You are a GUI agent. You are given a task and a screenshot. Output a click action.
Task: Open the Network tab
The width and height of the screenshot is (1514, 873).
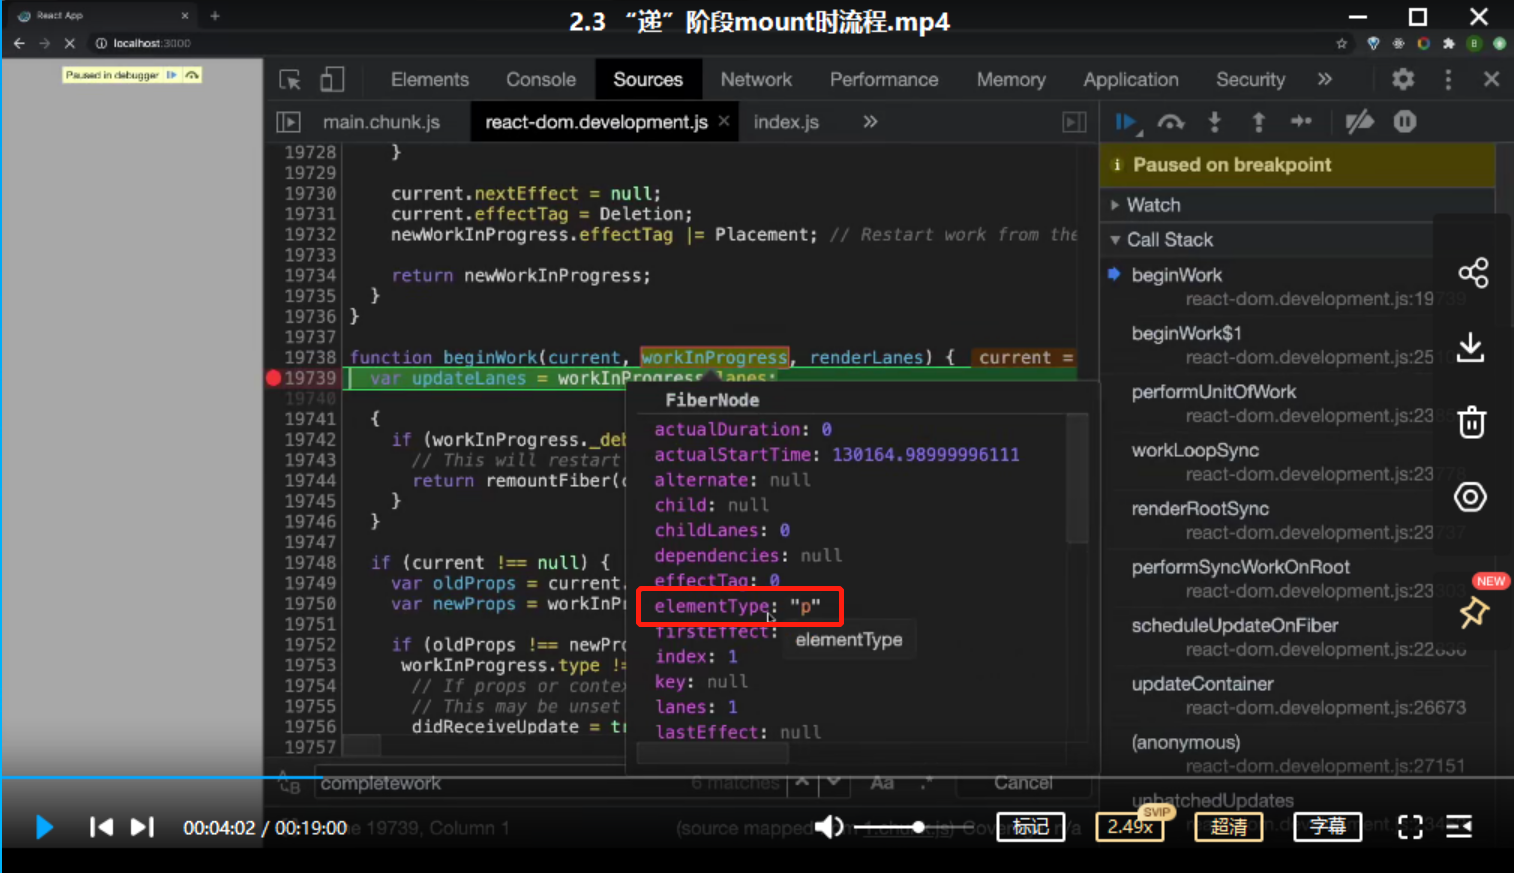756,80
